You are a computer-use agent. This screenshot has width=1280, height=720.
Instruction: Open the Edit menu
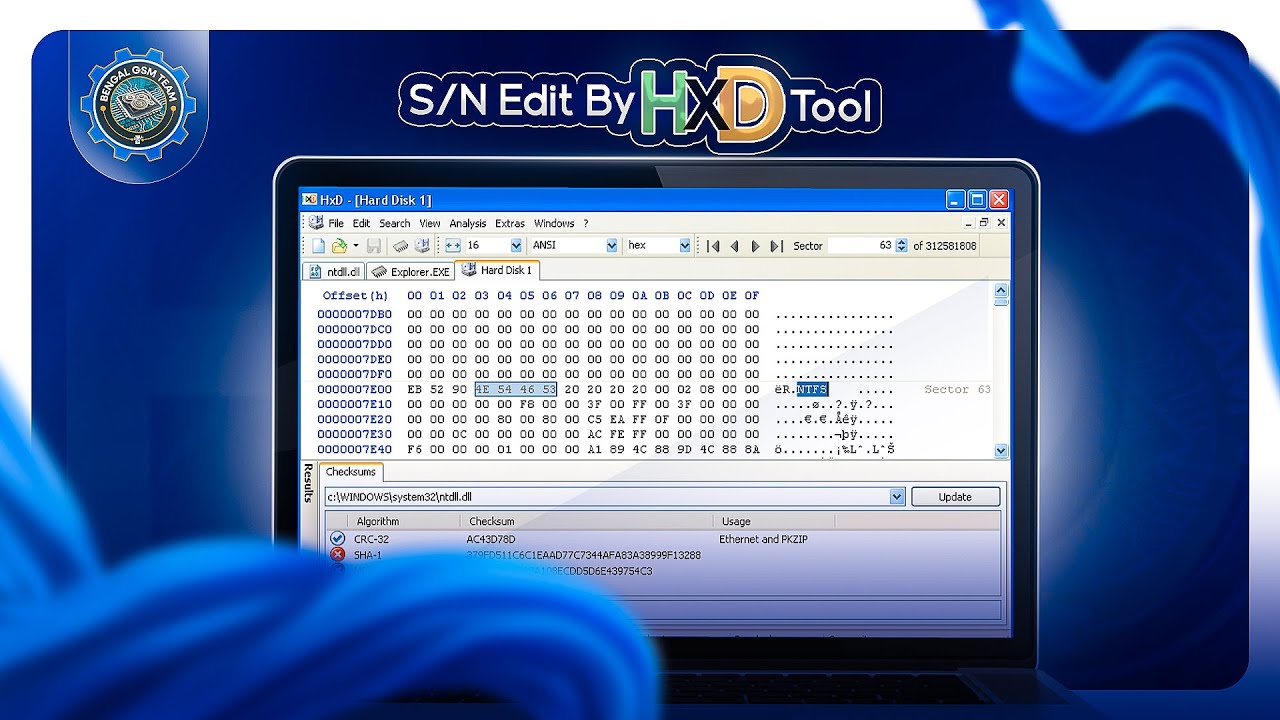click(361, 223)
